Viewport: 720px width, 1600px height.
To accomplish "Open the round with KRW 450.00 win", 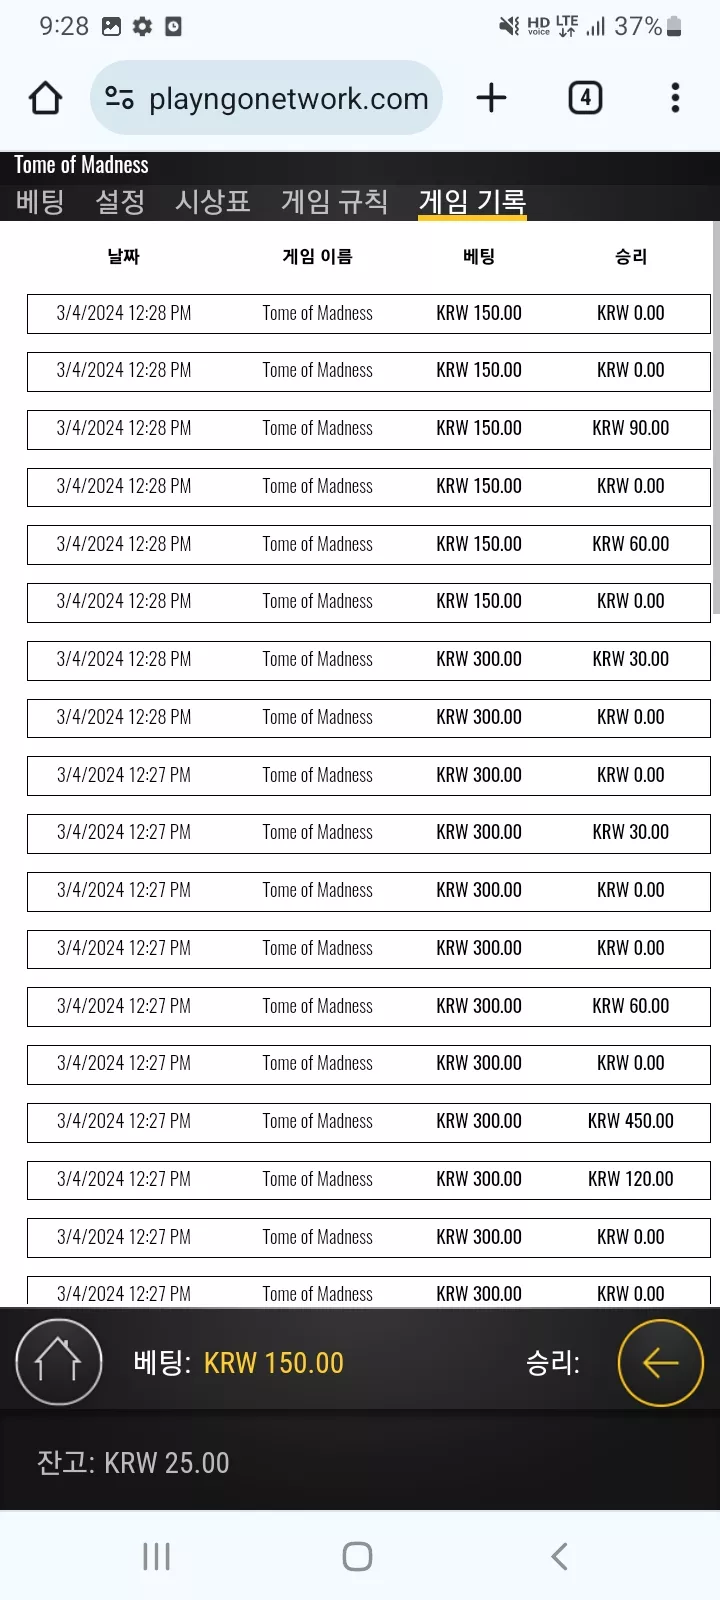I will coord(369,1121).
